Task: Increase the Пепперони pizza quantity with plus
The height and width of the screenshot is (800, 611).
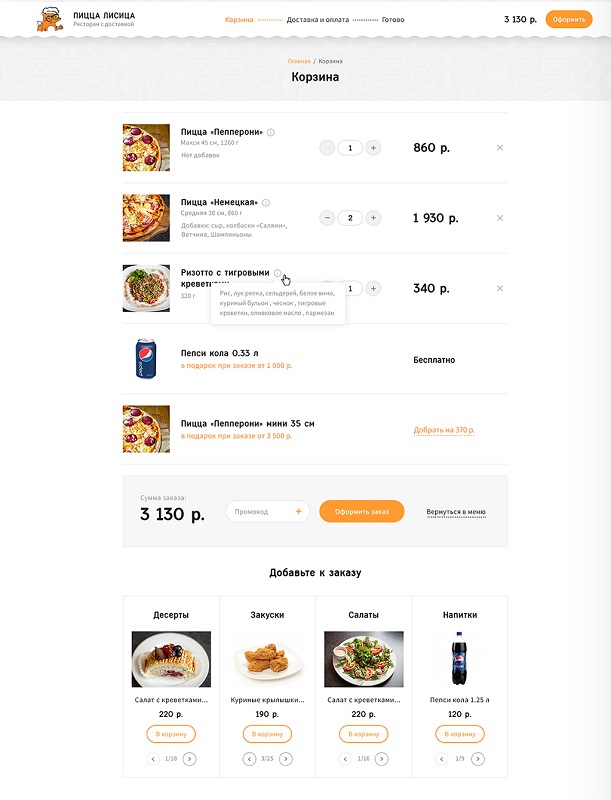Action: (373, 148)
